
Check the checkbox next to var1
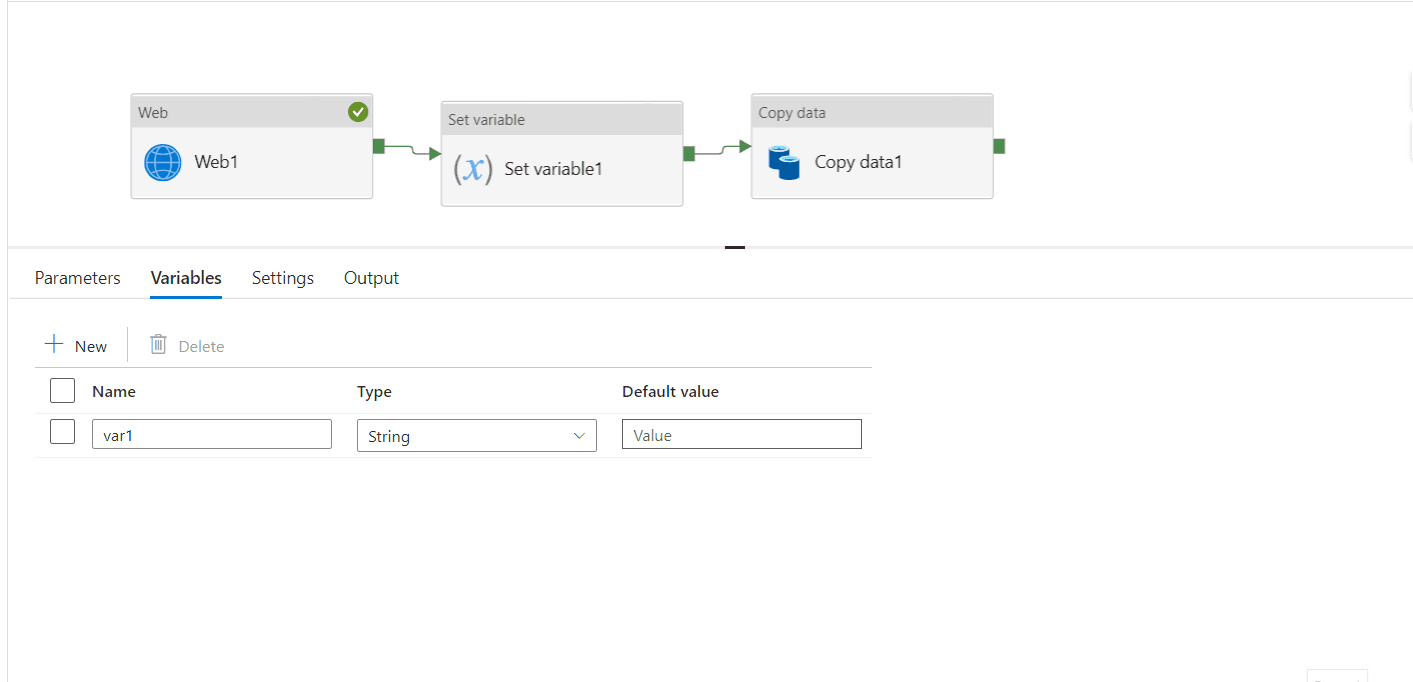62,431
